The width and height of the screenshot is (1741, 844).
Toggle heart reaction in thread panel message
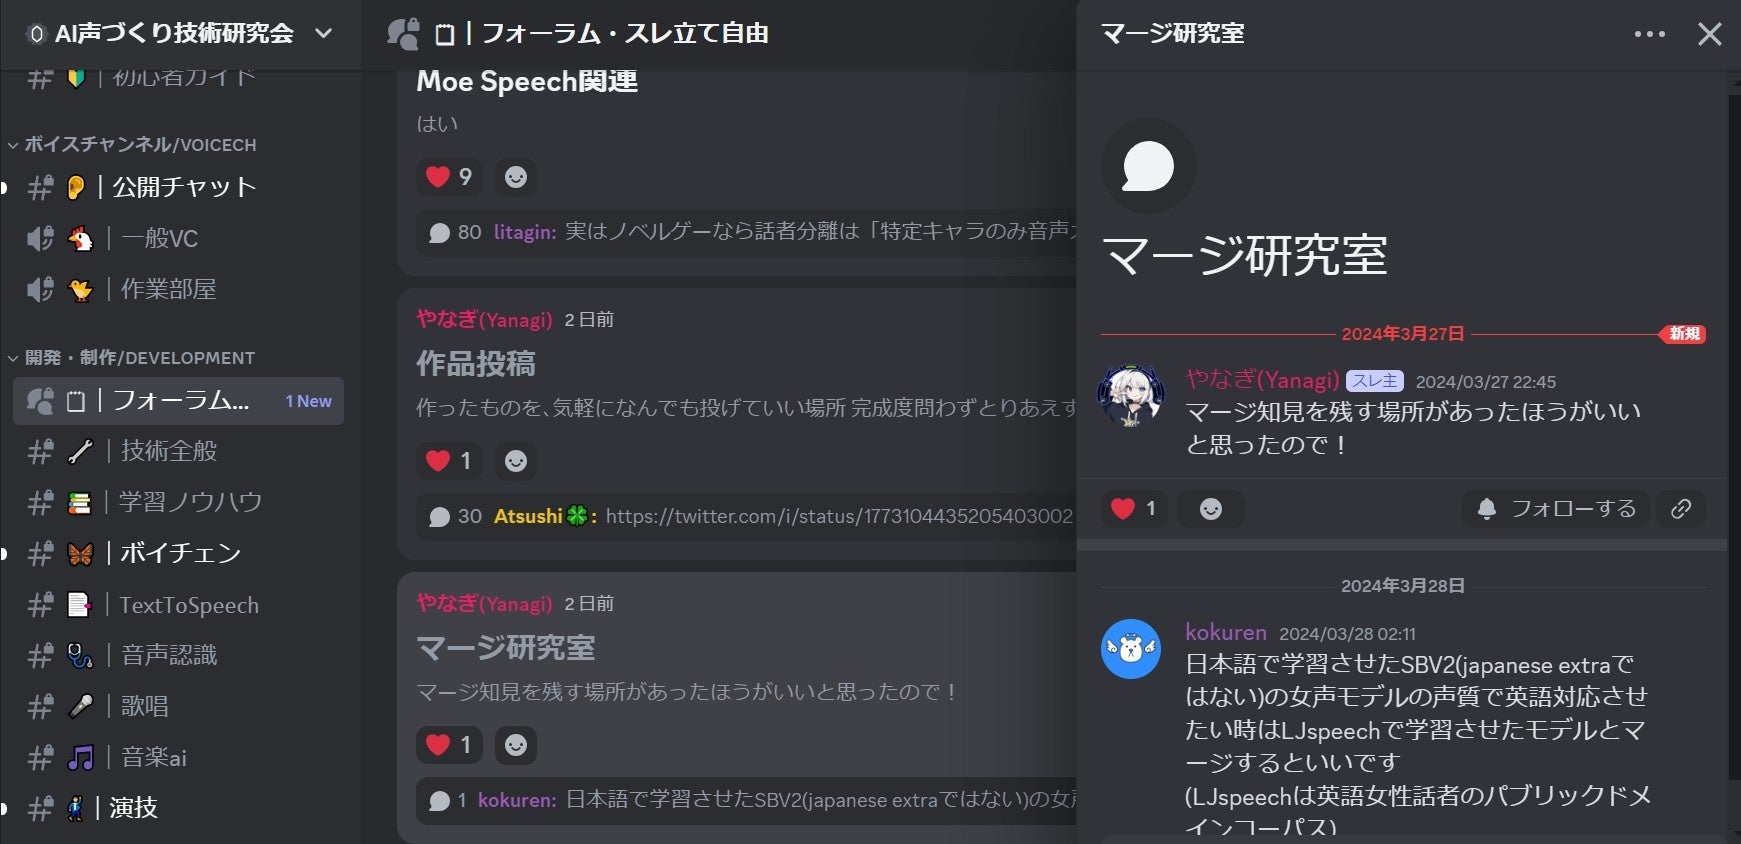tap(1134, 509)
